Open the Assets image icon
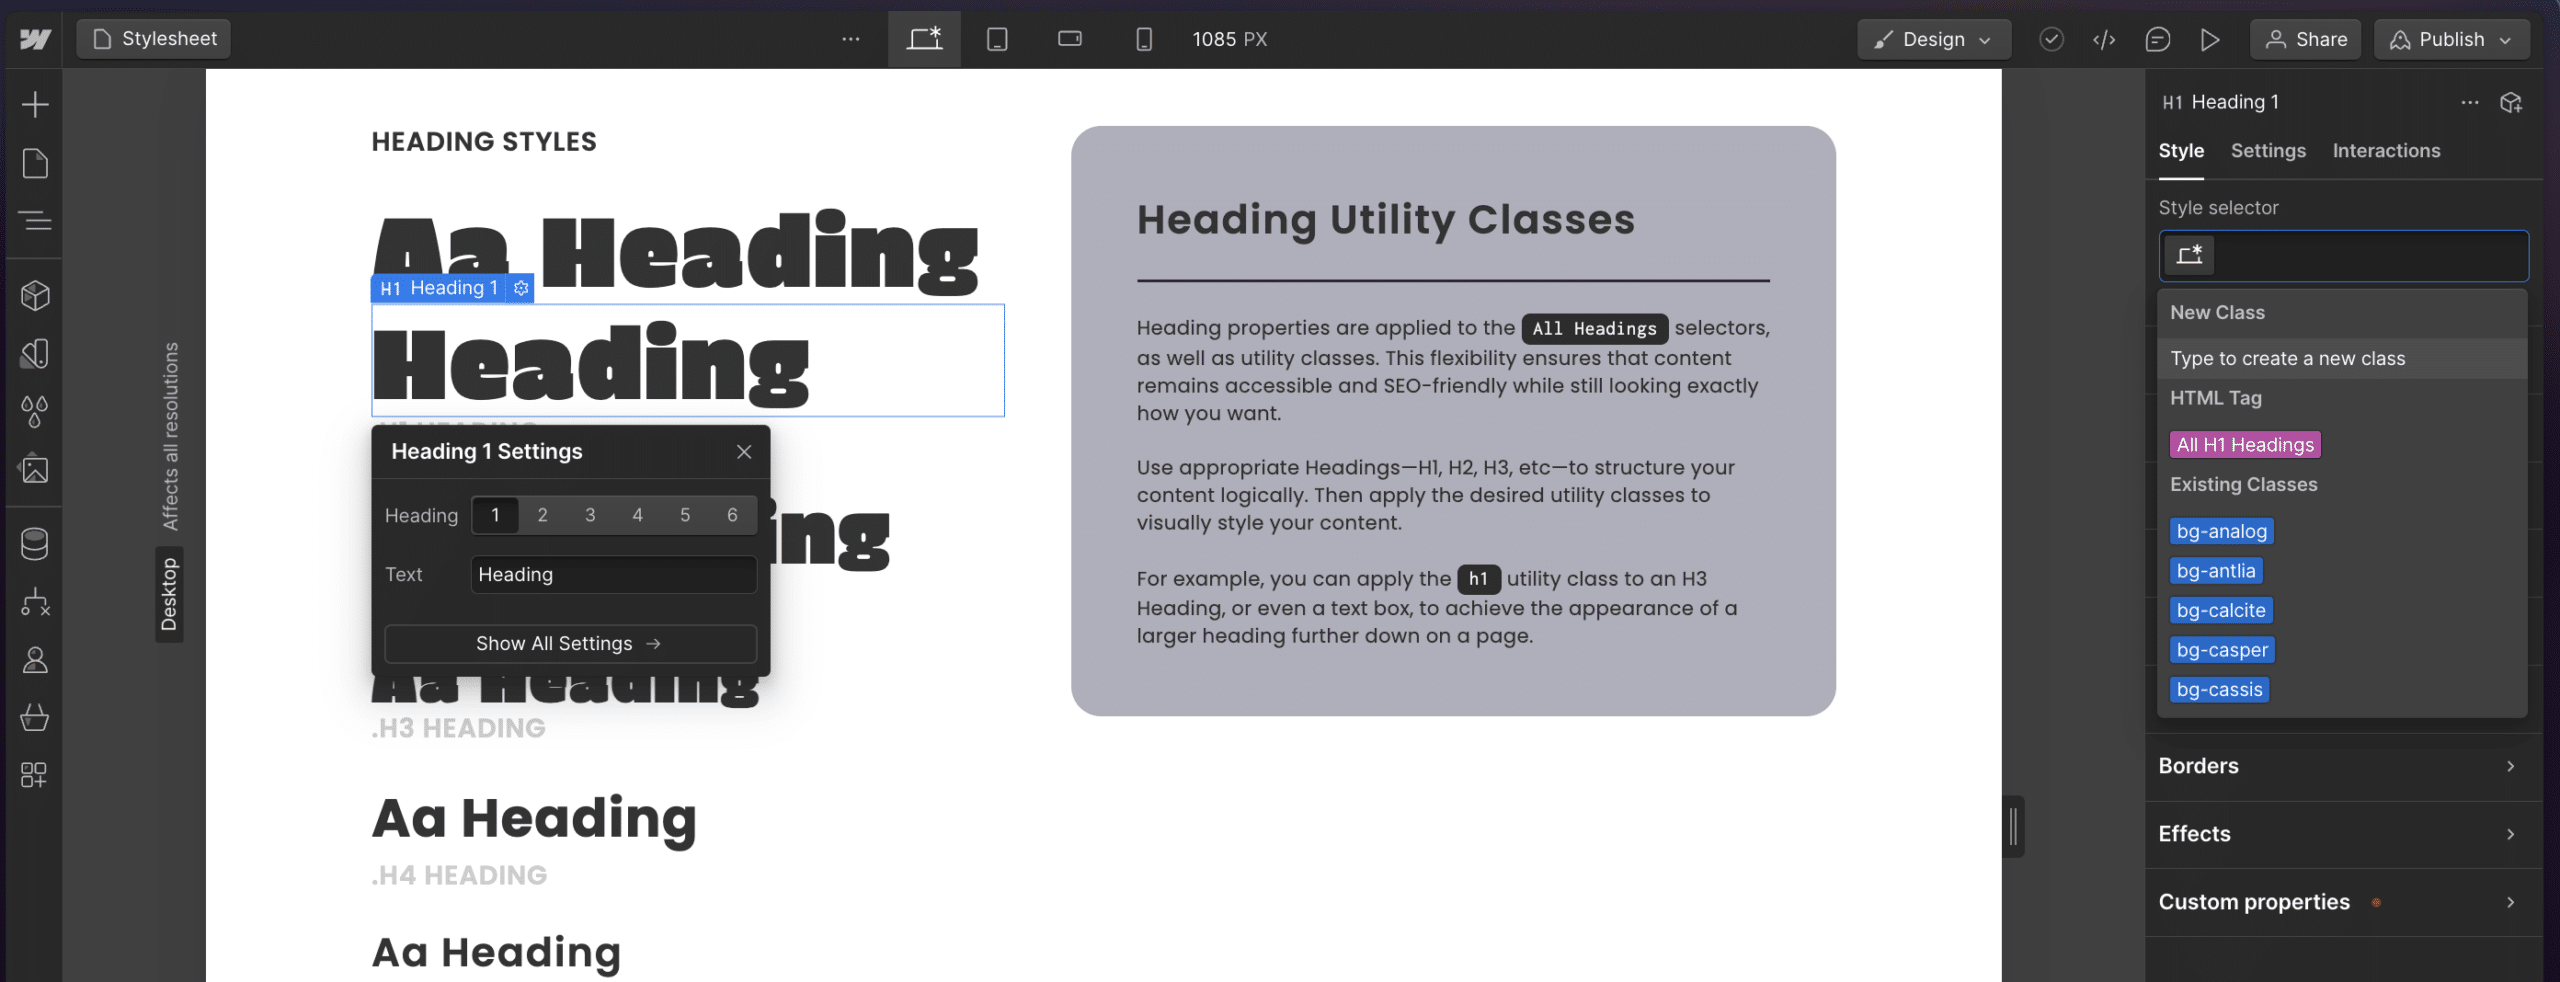 coord(35,469)
